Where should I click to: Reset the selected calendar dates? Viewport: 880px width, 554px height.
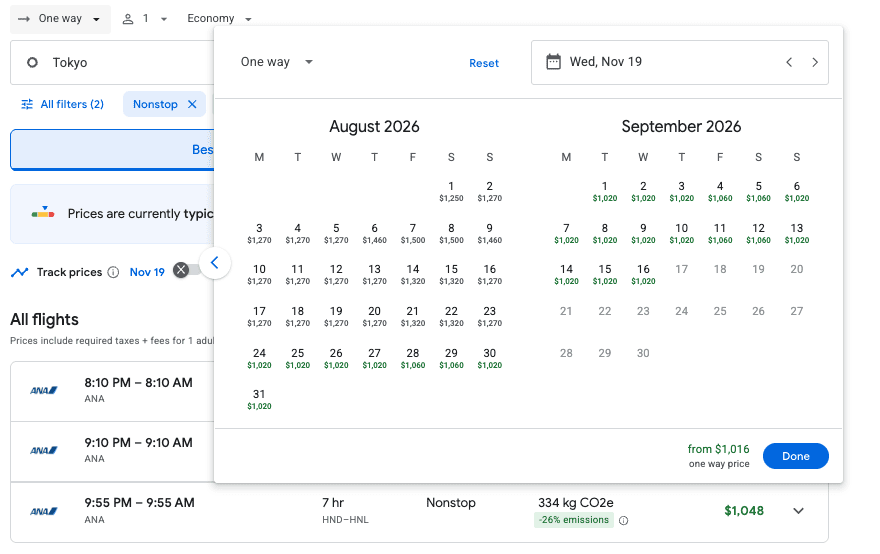[484, 63]
